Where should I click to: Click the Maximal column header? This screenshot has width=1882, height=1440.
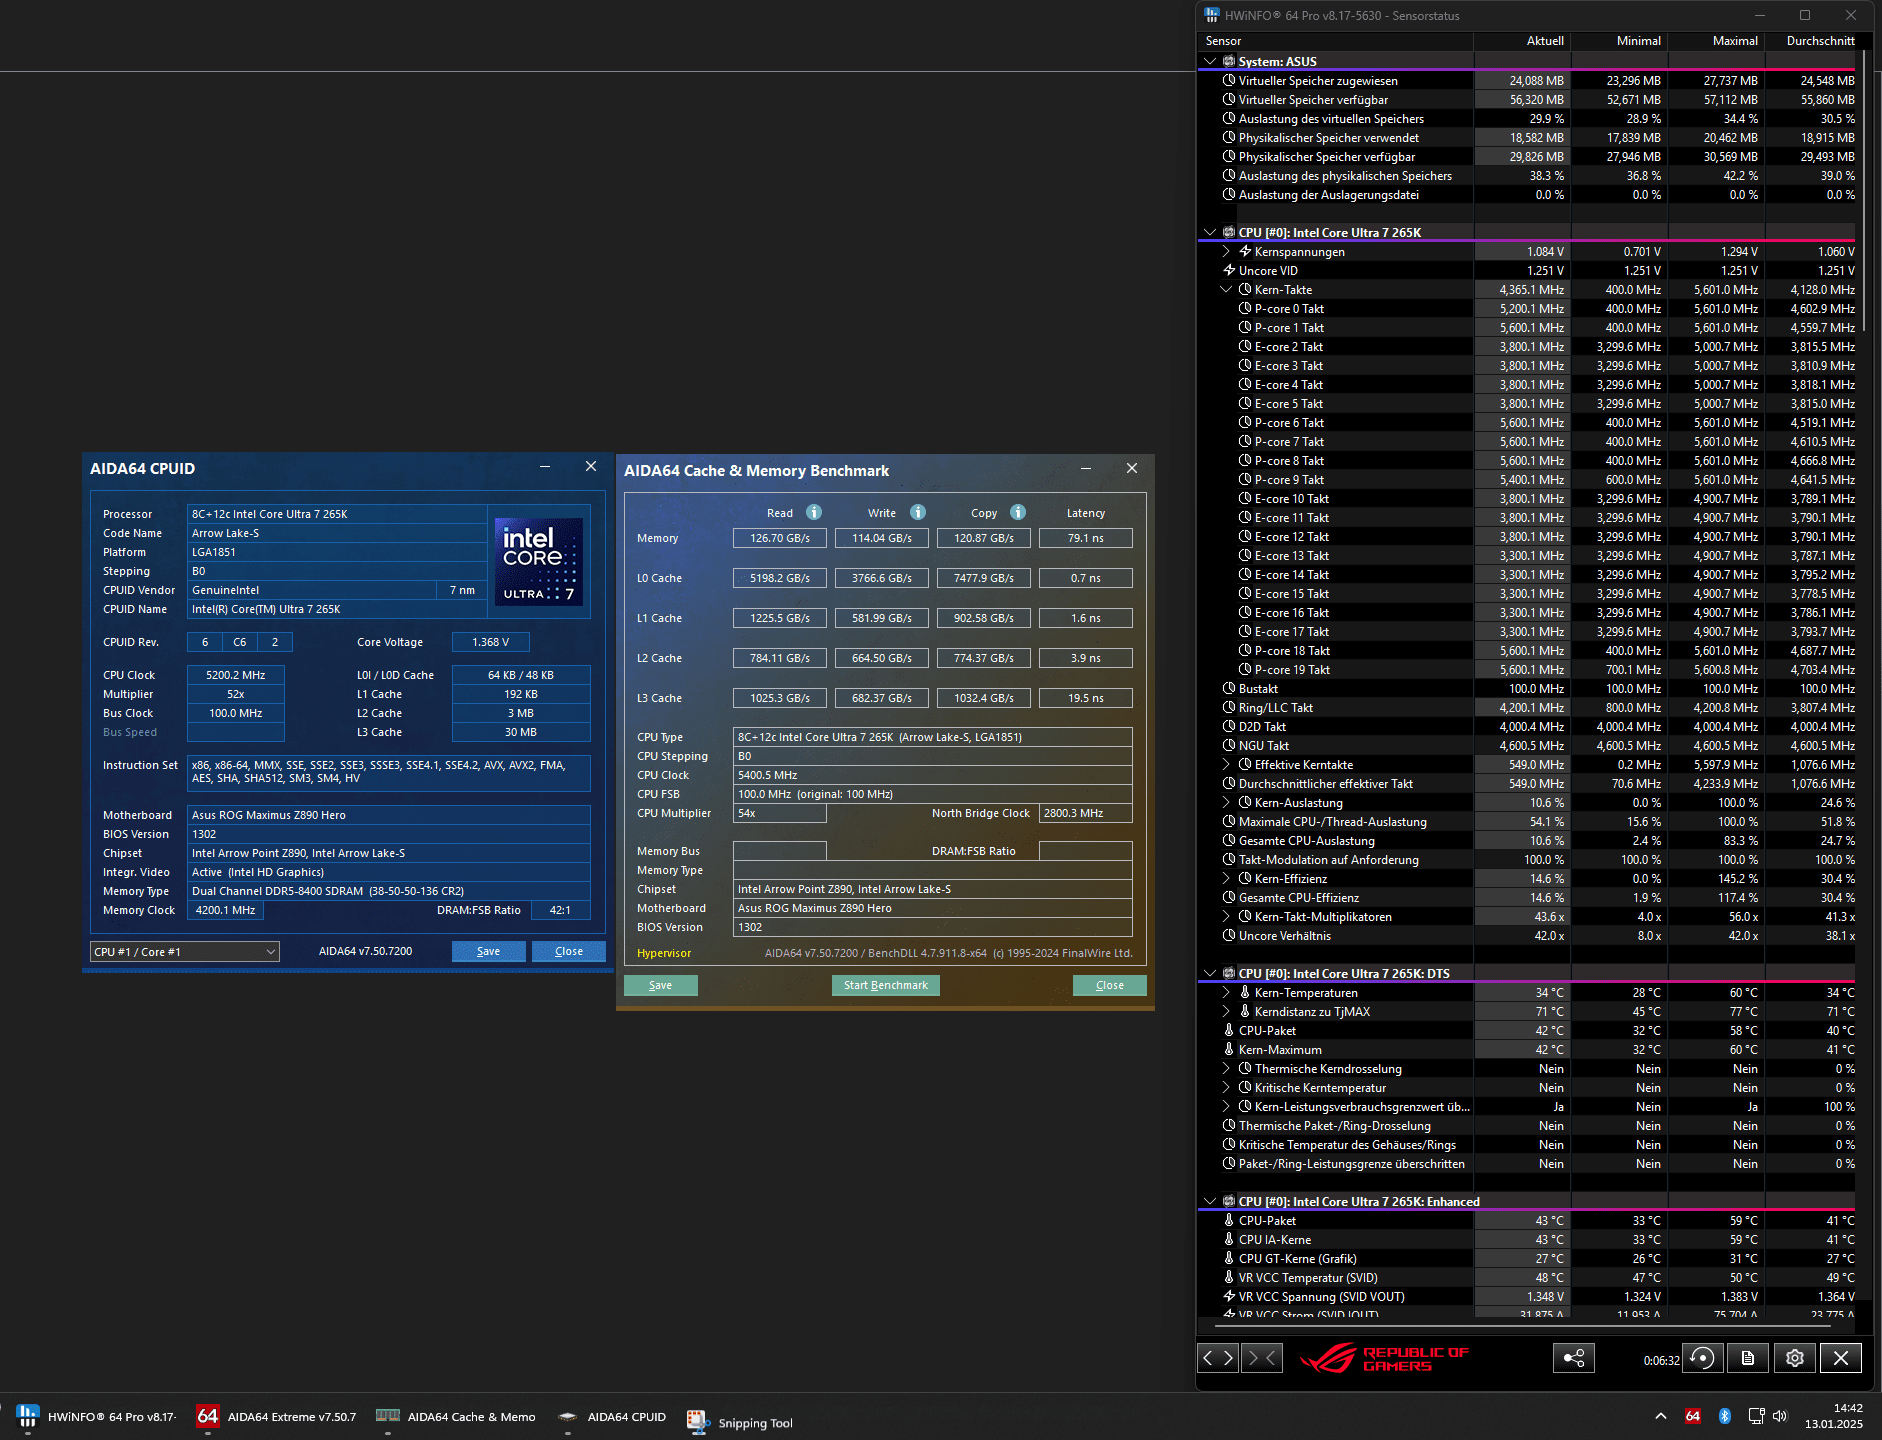coord(1716,41)
